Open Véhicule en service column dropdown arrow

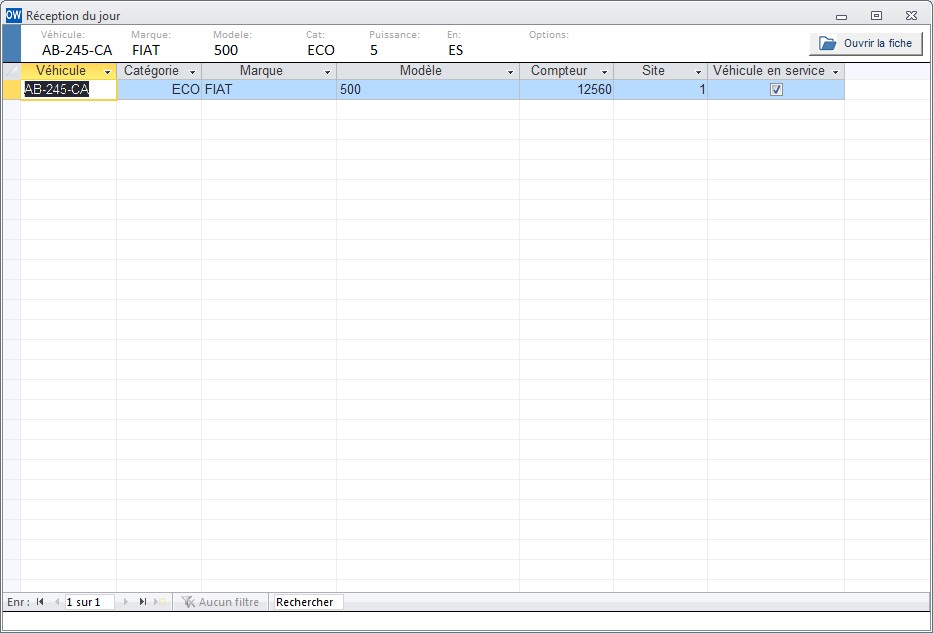coord(836,72)
